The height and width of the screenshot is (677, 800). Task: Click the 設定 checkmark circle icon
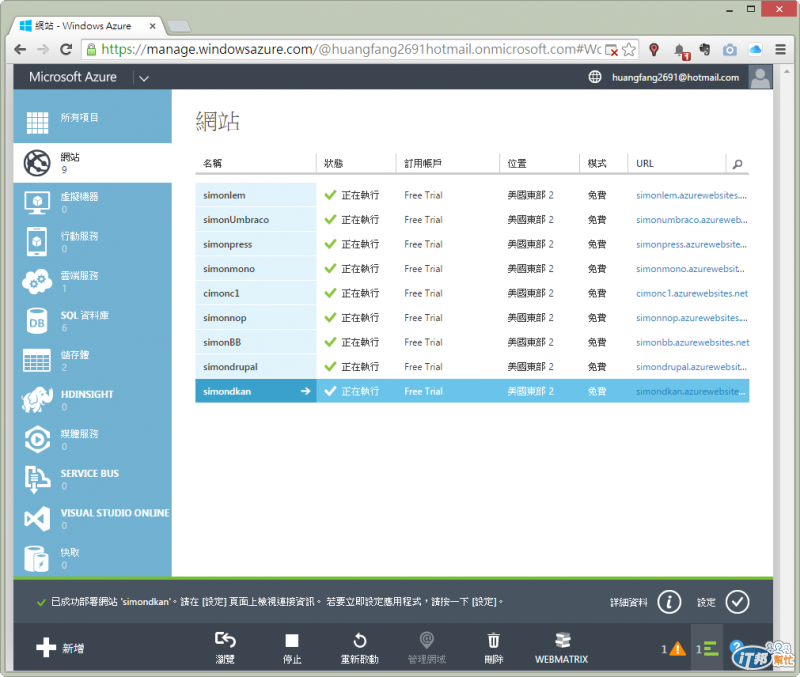pyautogui.click(x=737, y=602)
